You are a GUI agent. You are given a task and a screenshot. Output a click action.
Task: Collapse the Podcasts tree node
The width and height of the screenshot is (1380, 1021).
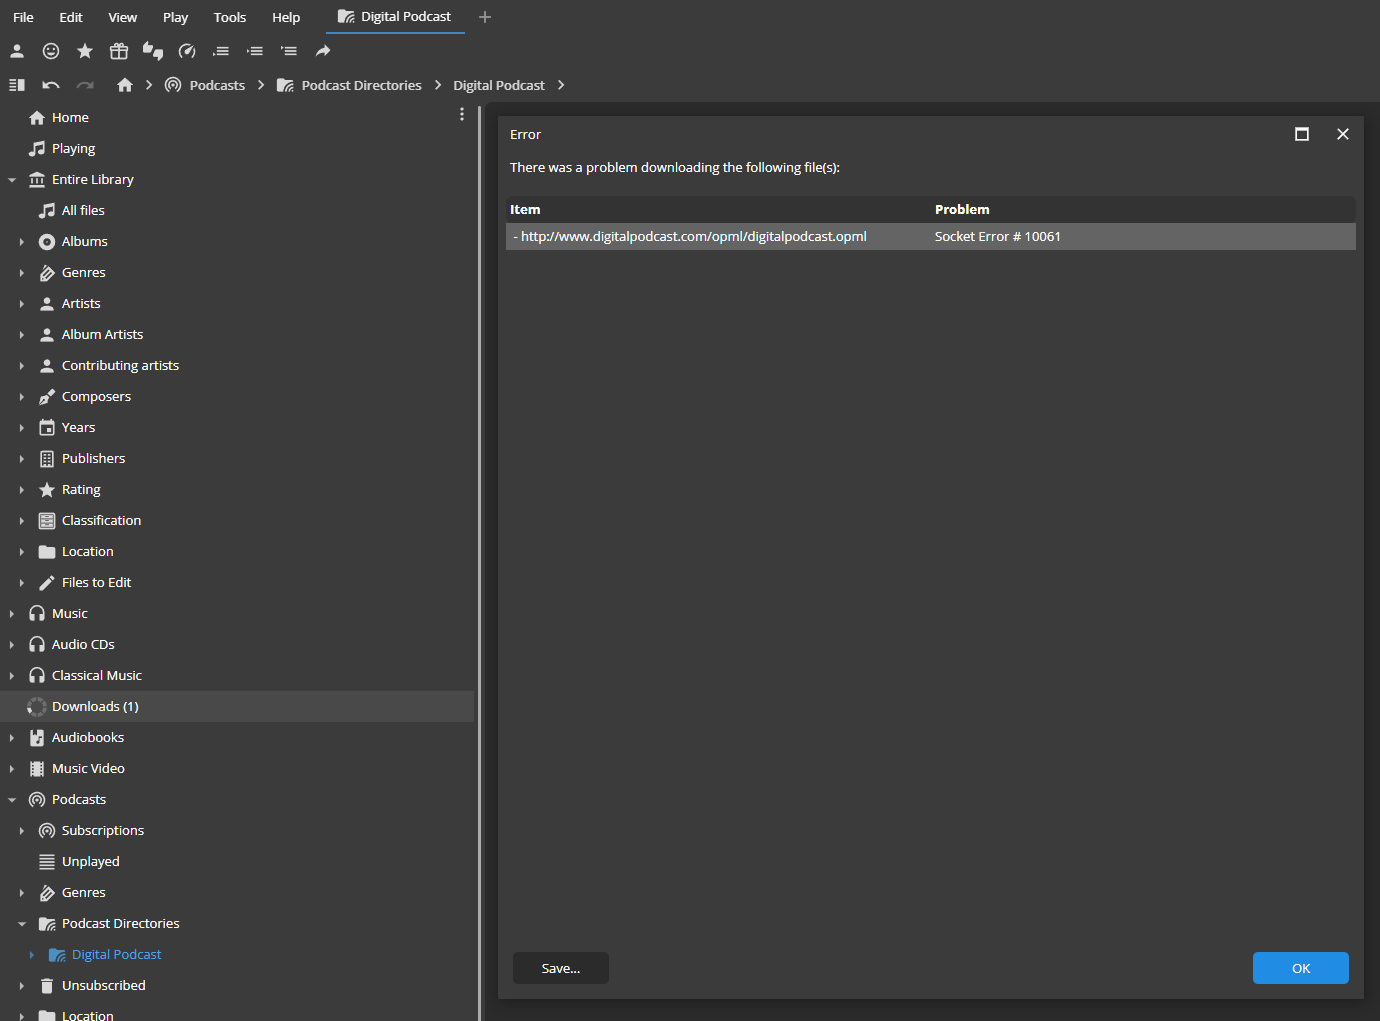coord(12,800)
